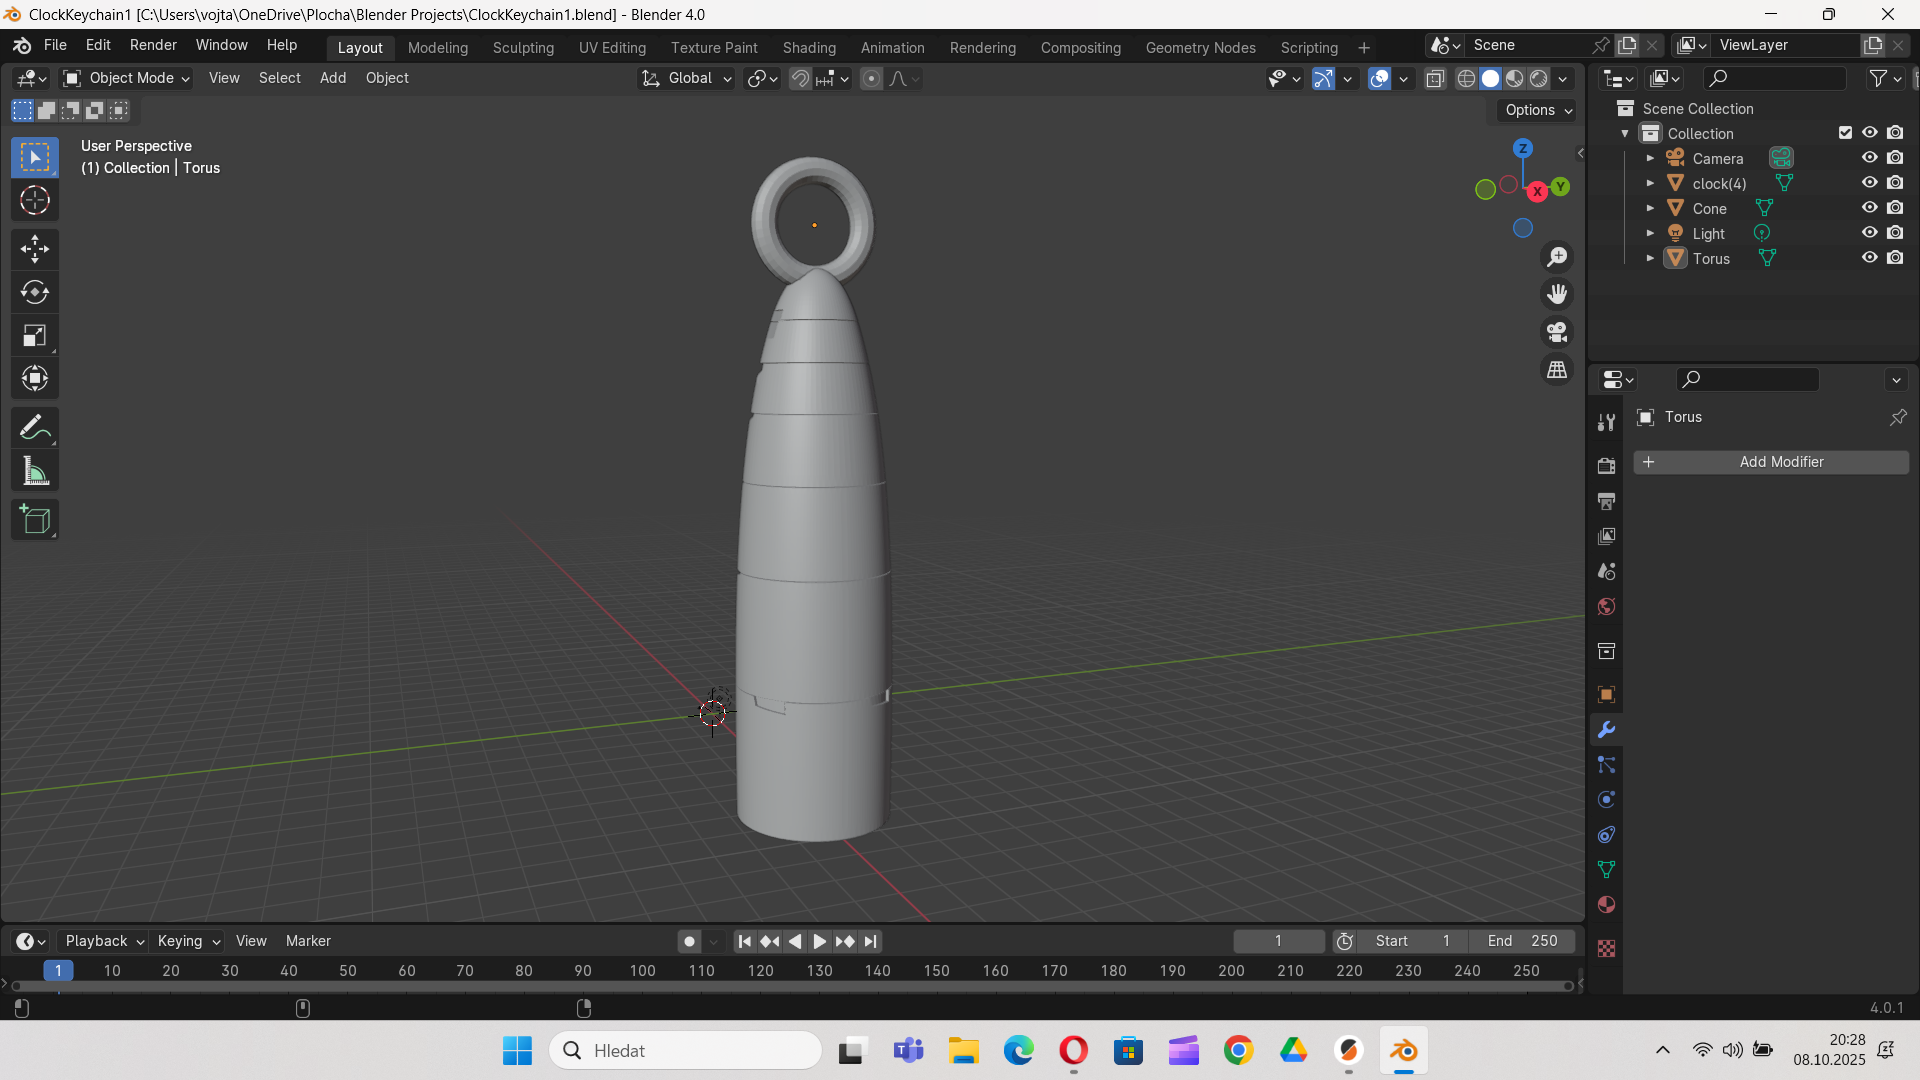The image size is (1920, 1080).
Task: Switch to the Sculpting workspace tab
Action: [x=523, y=47]
